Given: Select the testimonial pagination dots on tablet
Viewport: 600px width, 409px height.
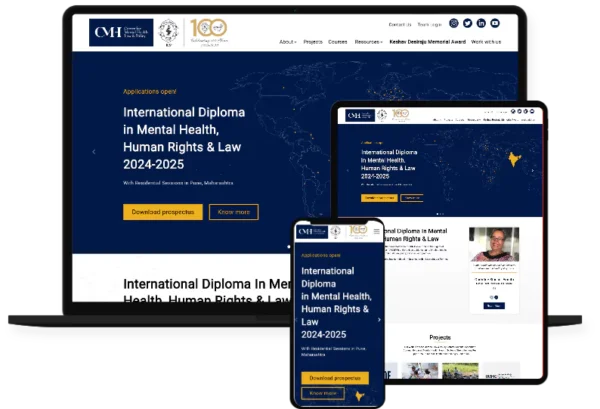Looking at the screenshot, I should 494,297.
